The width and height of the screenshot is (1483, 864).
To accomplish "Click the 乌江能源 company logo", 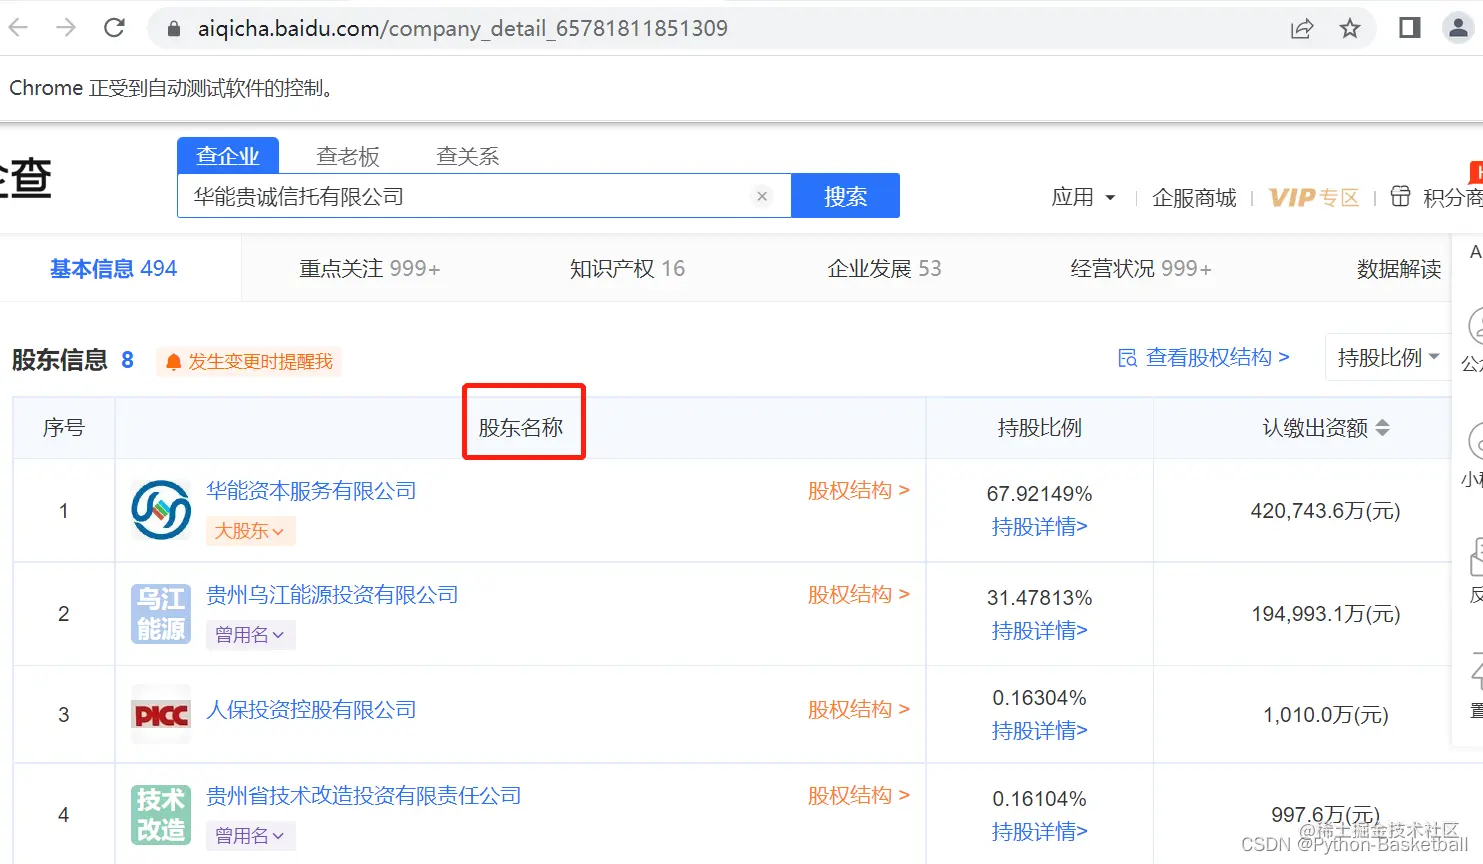I will coord(161,613).
